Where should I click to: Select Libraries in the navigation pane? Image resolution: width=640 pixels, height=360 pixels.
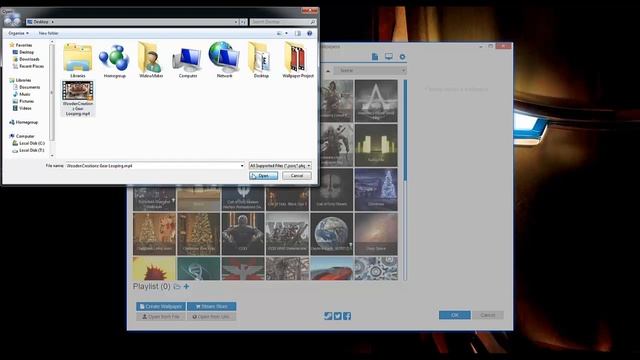point(23,80)
